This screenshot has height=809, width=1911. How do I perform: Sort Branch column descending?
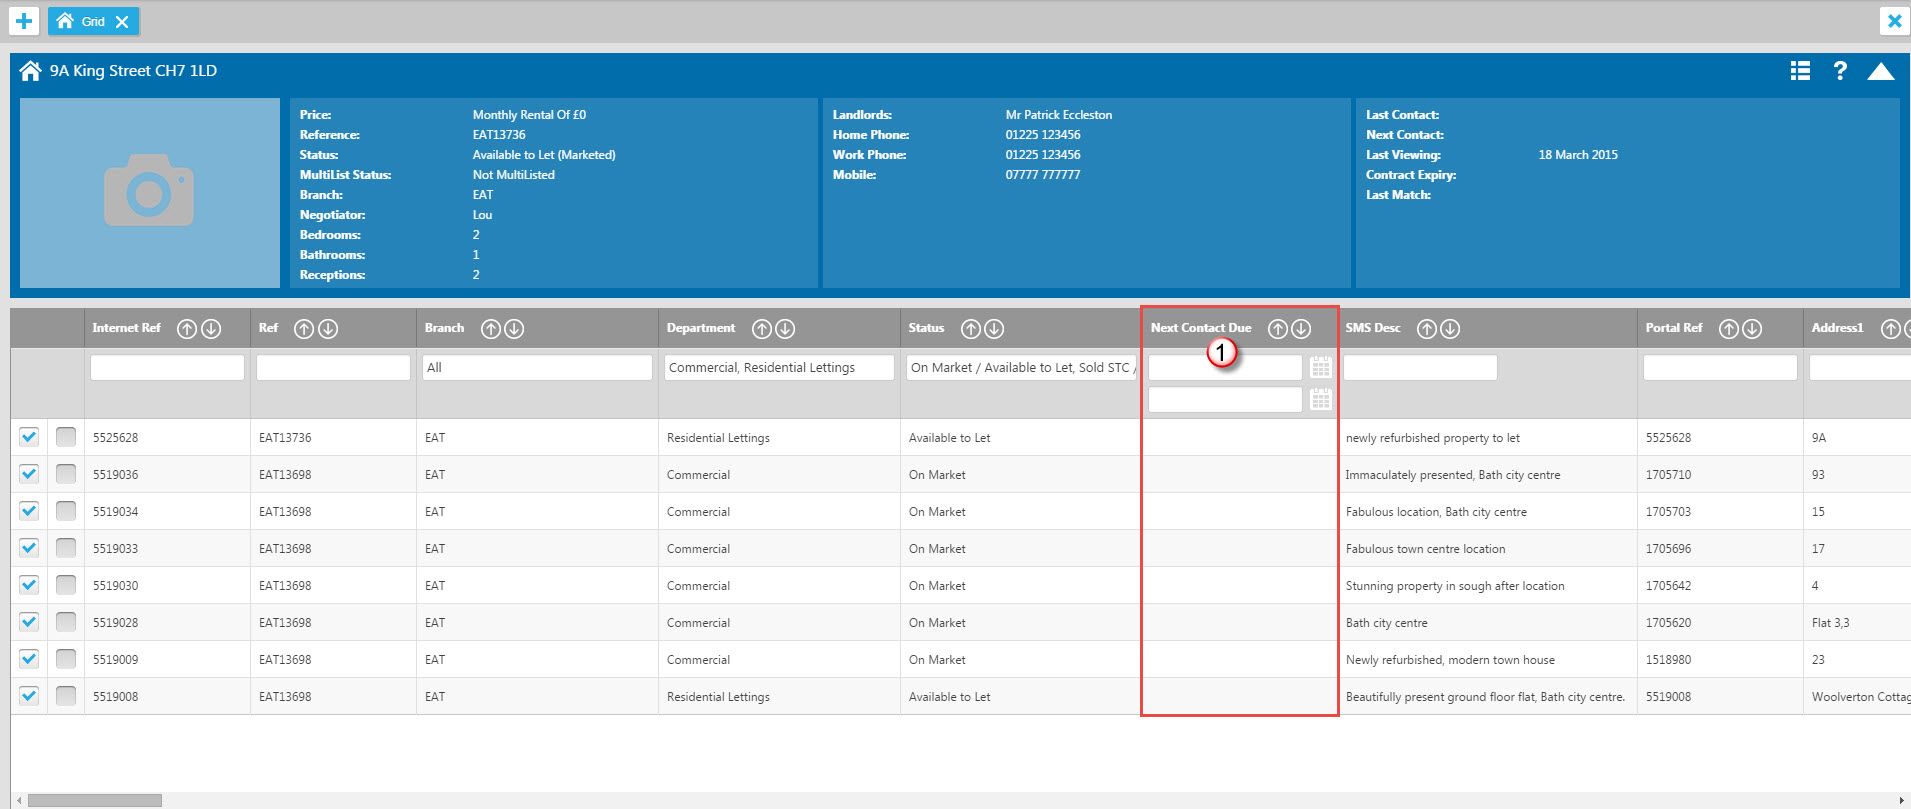514,329
